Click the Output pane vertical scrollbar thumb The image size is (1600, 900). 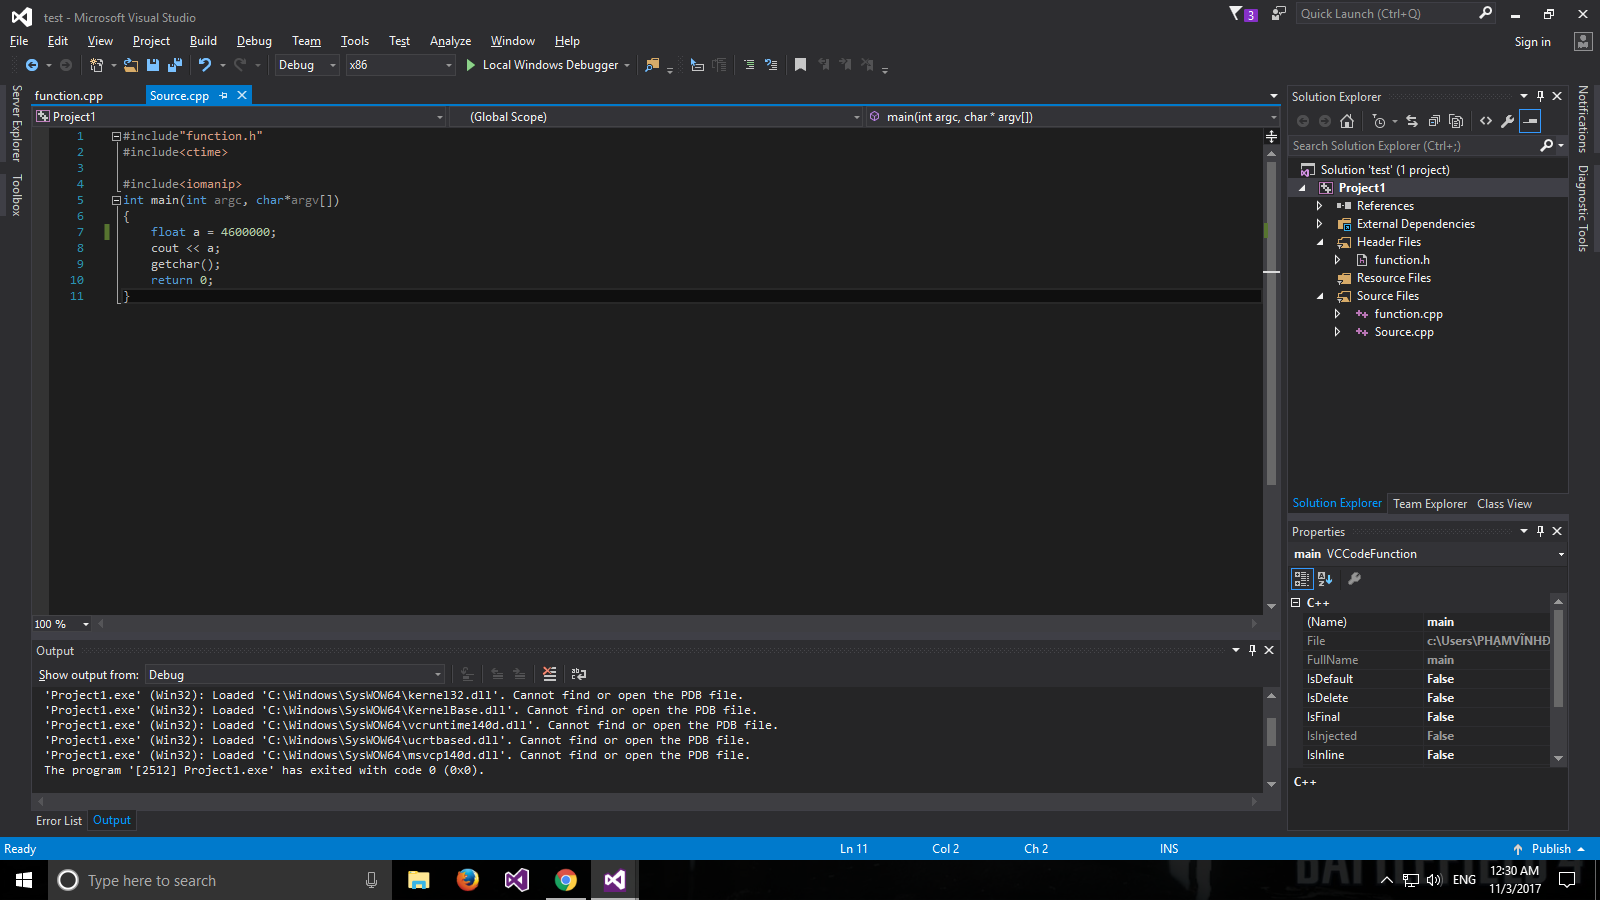tap(1271, 731)
